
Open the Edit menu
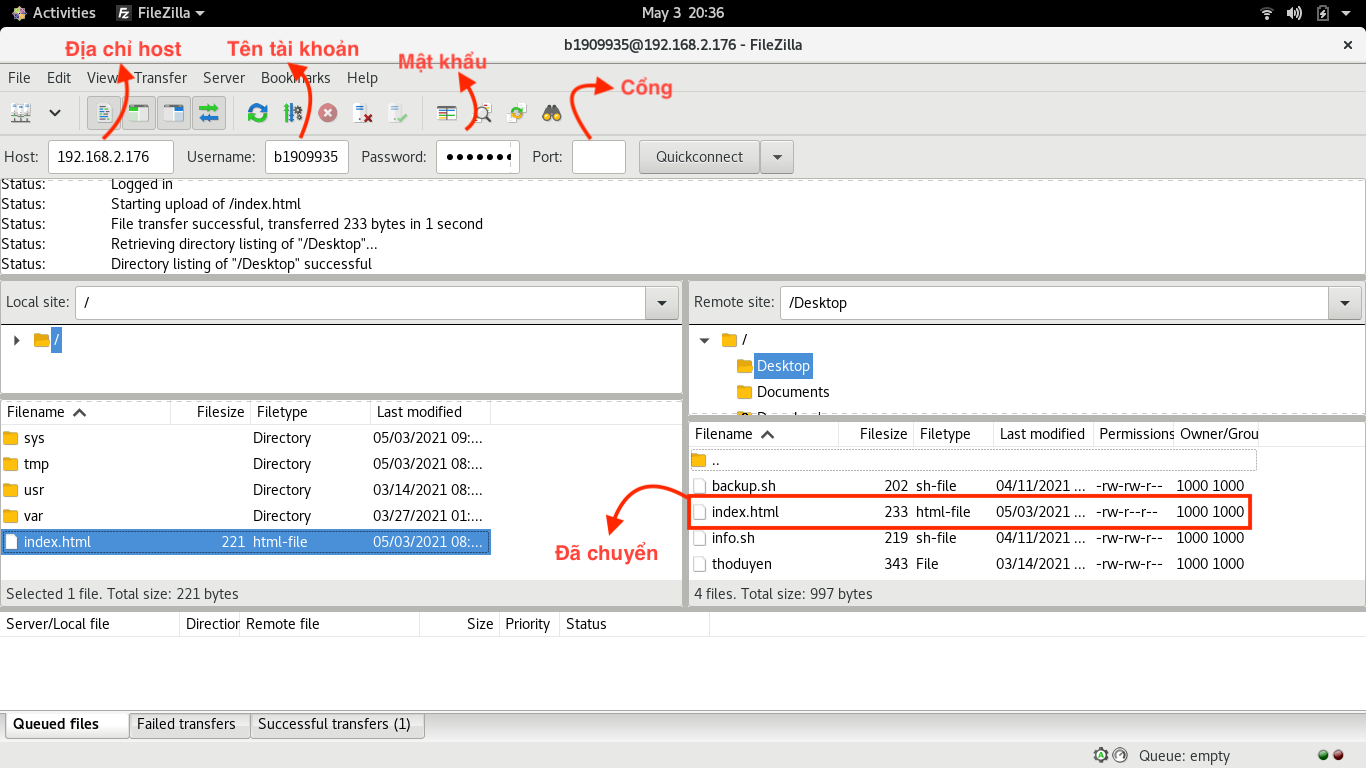point(59,78)
